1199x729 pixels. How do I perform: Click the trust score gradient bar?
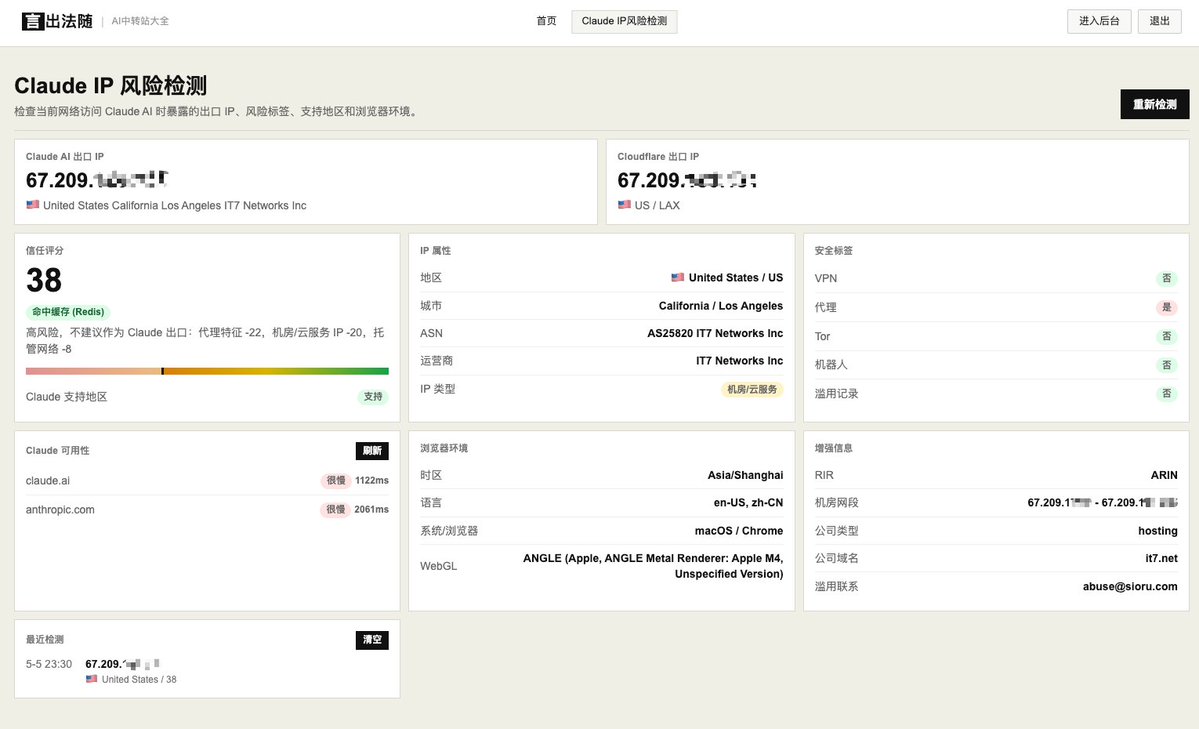click(x=207, y=371)
